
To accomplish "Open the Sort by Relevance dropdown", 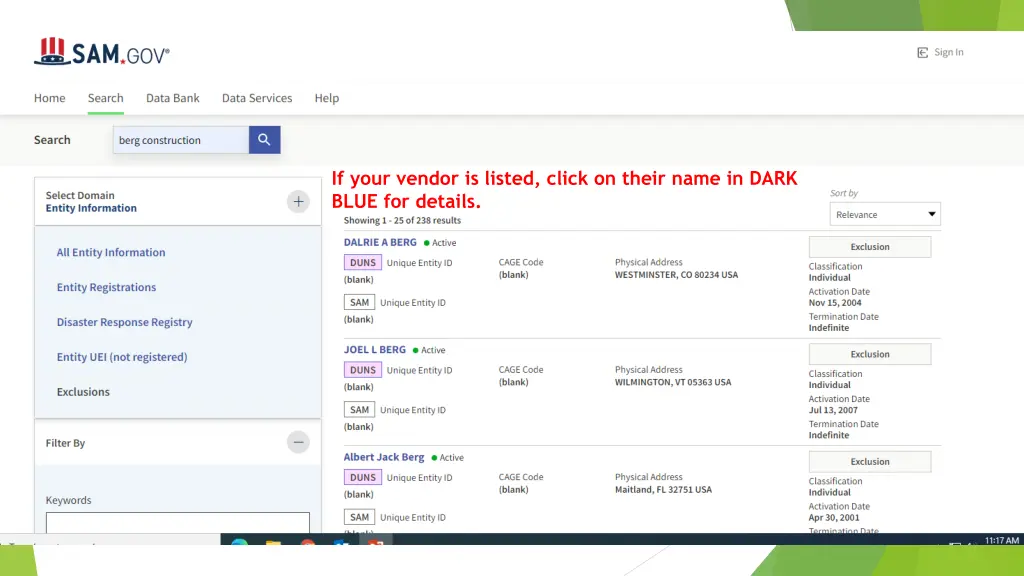I will pyautogui.click(x=885, y=214).
